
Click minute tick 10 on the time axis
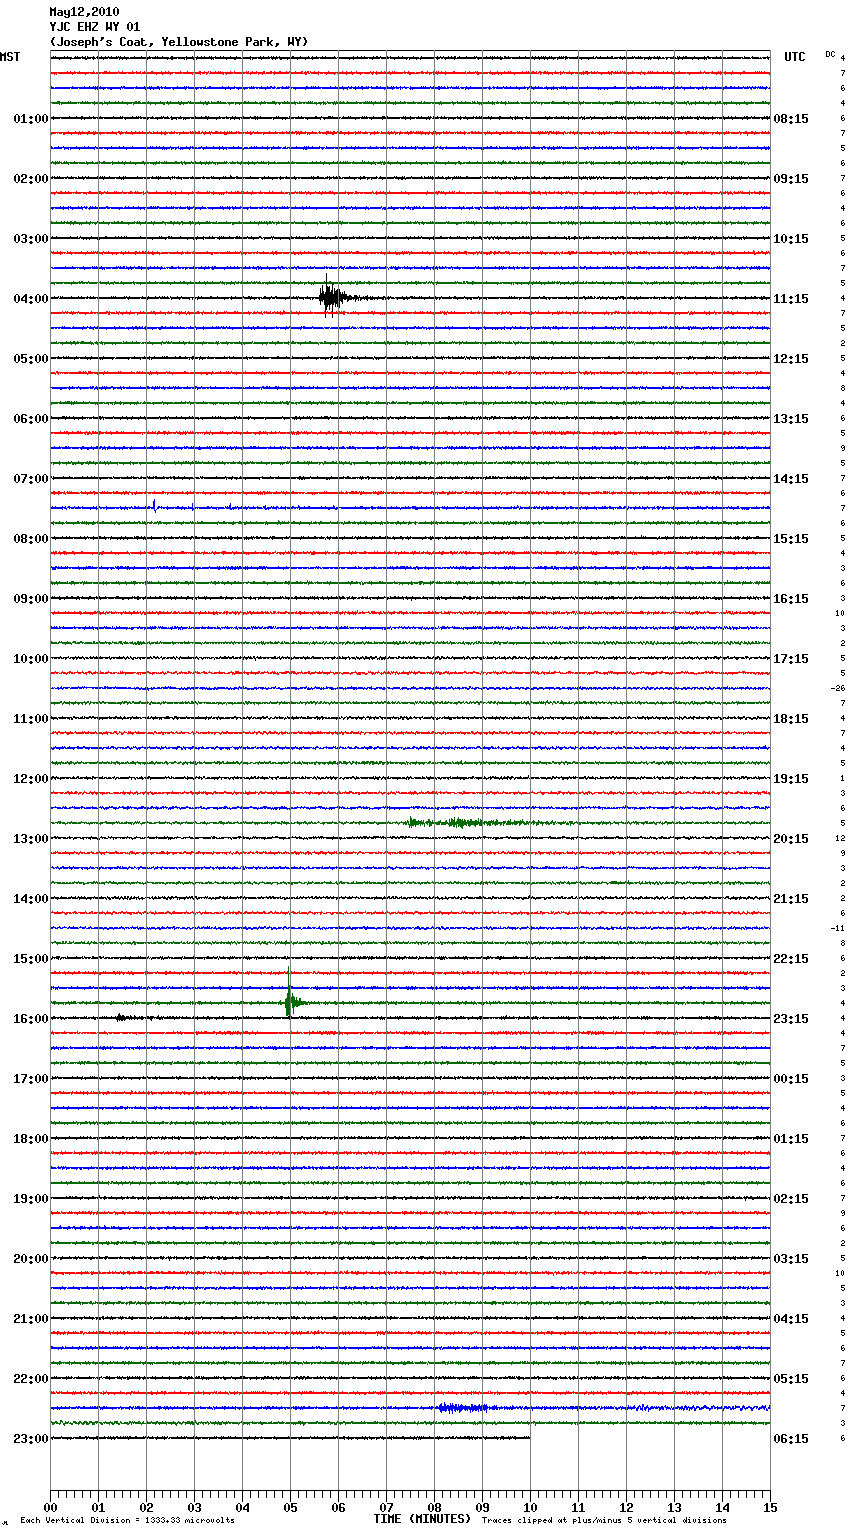pyautogui.click(x=530, y=1507)
